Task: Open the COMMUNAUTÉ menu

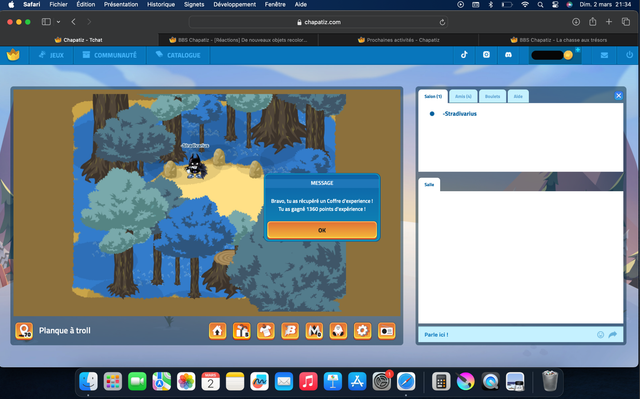Action: (x=110, y=55)
